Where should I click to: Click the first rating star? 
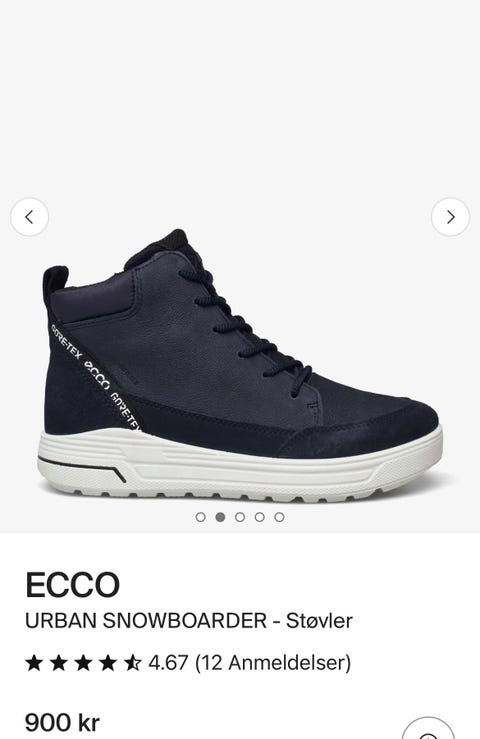pyautogui.click(x=34, y=663)
